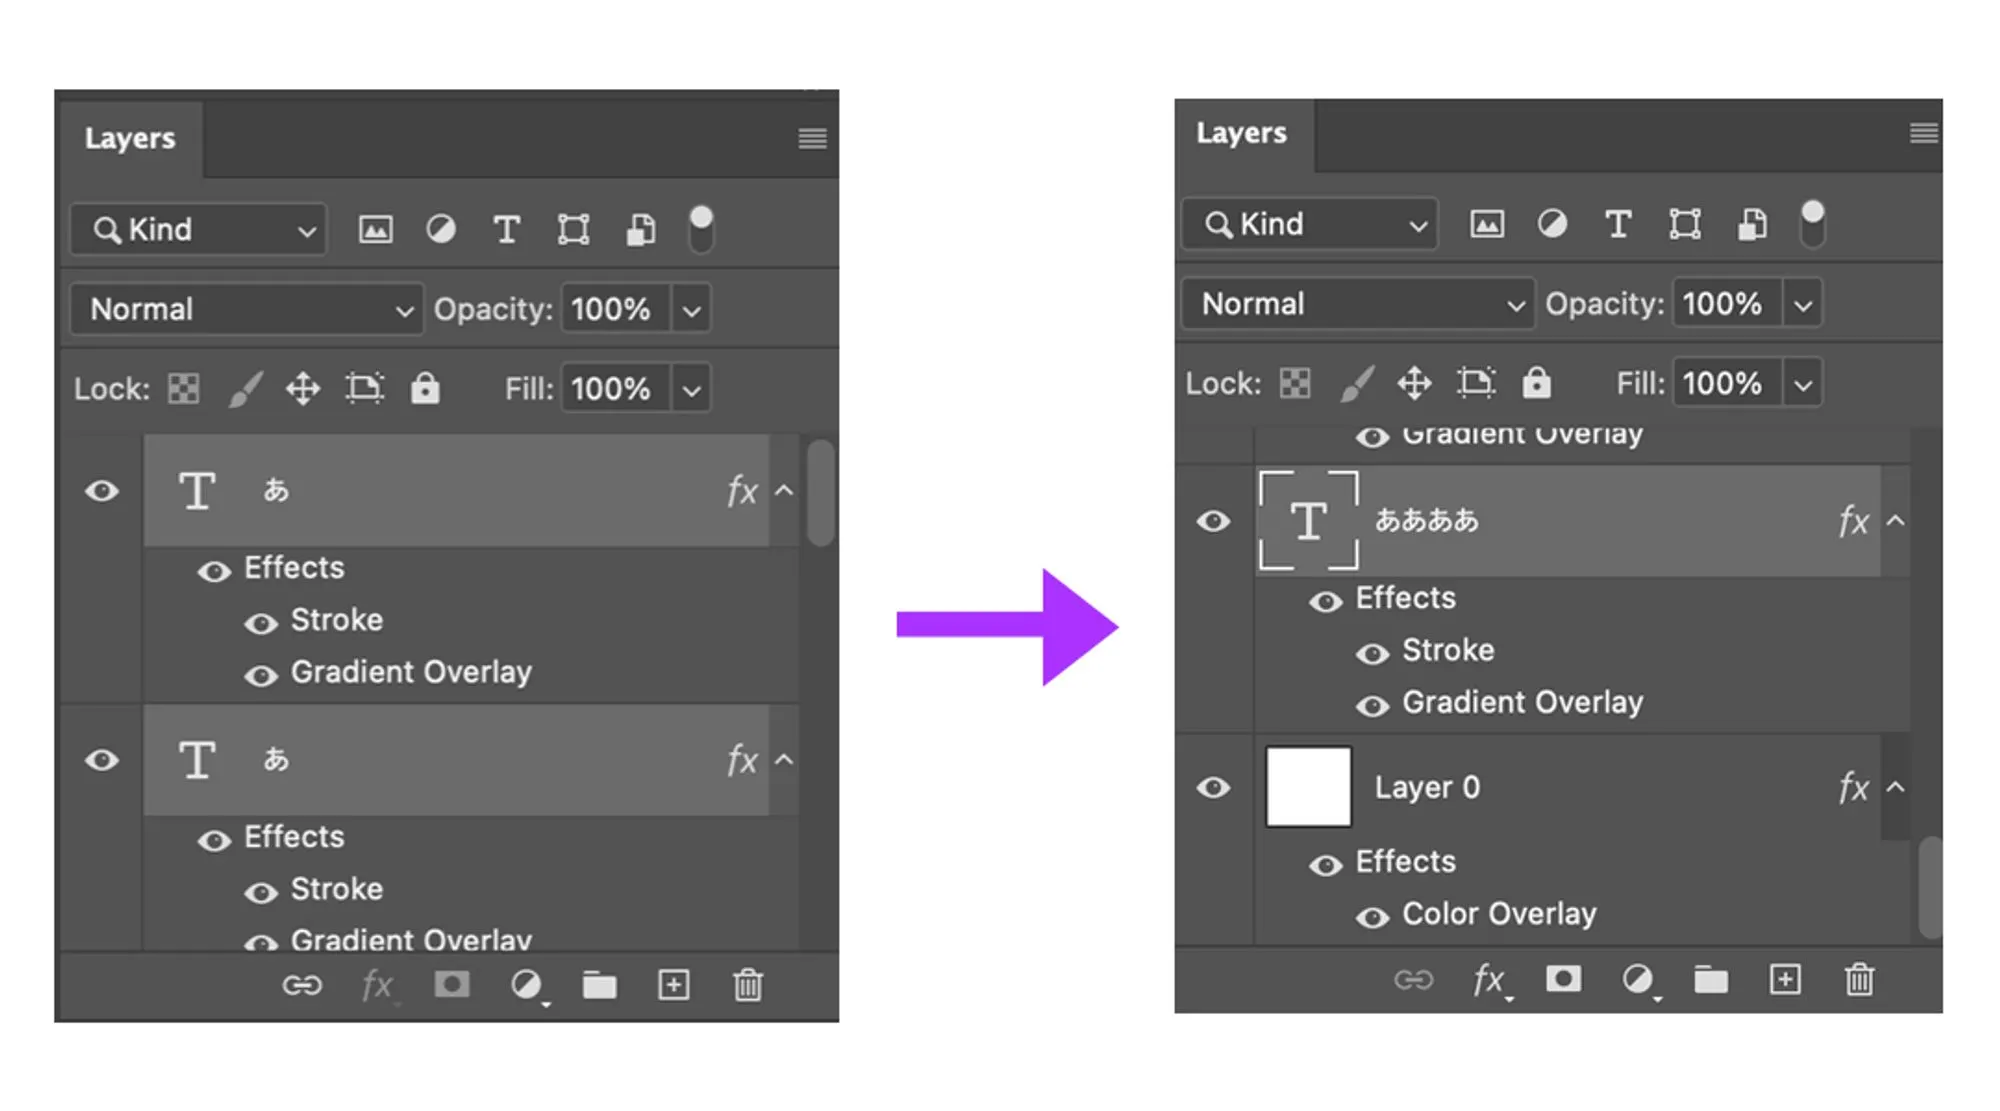Click adjustment layer filter in right panel
The width and height of the screenshot is (2000, 1111).
[x=1552, y=223]
